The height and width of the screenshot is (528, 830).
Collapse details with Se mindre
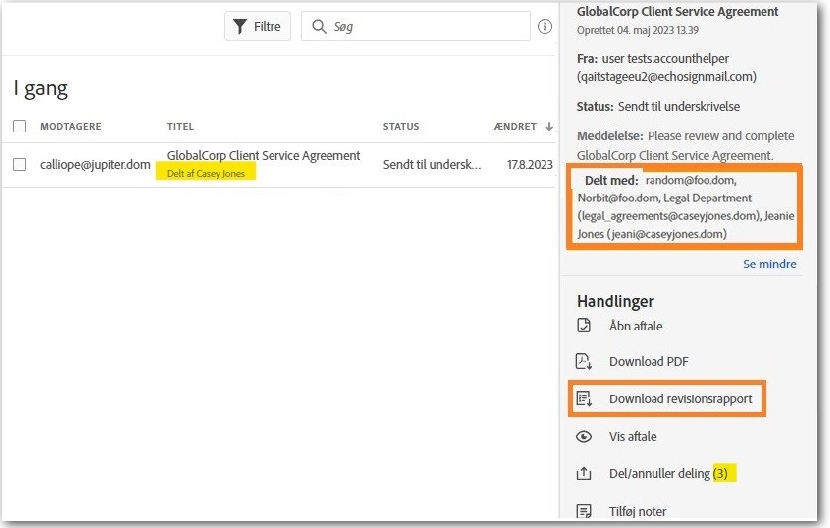(x=769, y=264)
